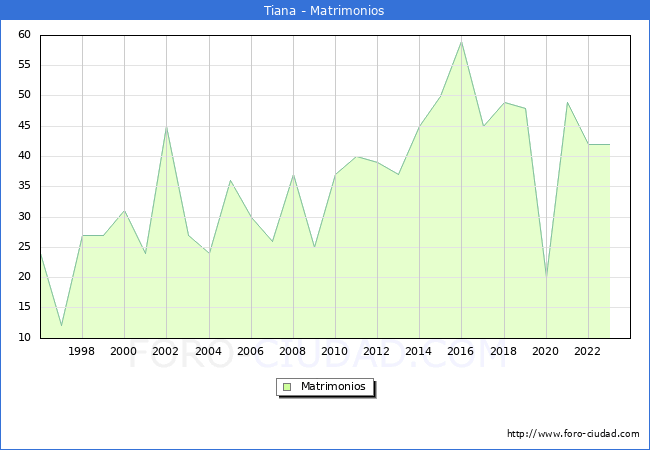Click the x-axis label 2004
Image resolution: width=650 pixels, height=450 pixels.
coord(208,351)
